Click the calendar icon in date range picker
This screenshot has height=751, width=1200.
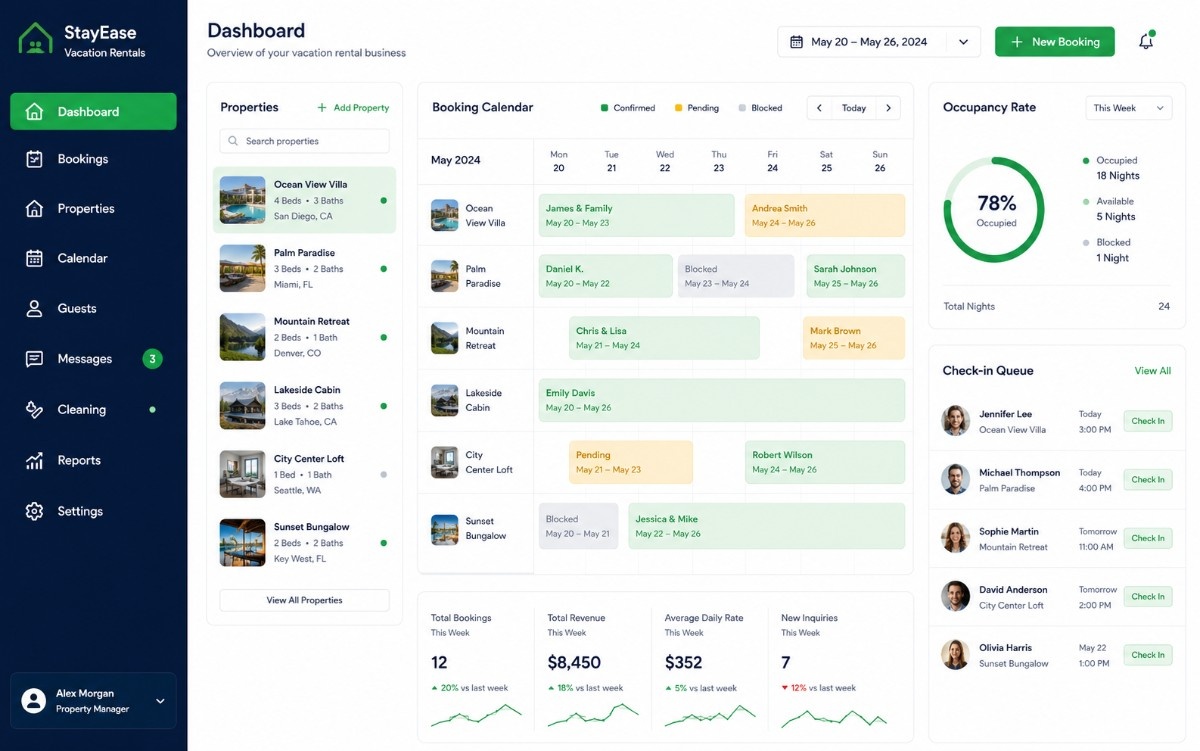pyautogui.click(x=797, y=42)
